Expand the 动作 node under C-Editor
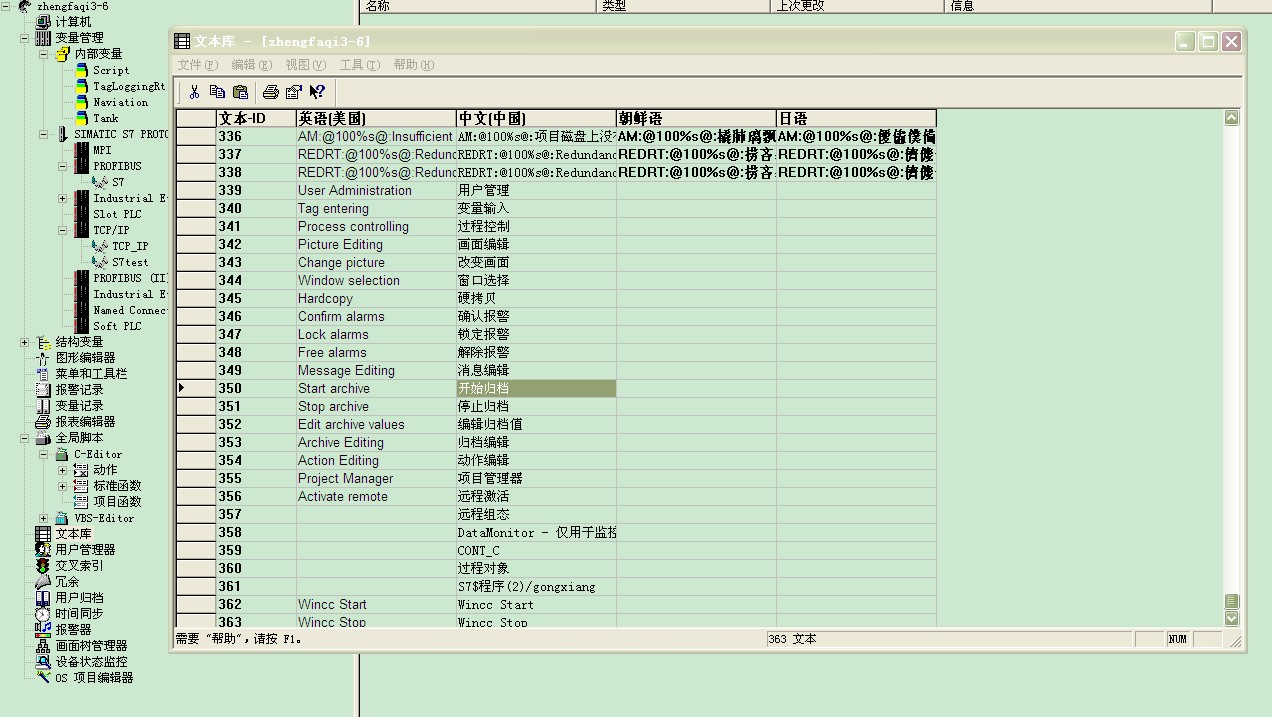1272x717 pixels. pos(63,470)
